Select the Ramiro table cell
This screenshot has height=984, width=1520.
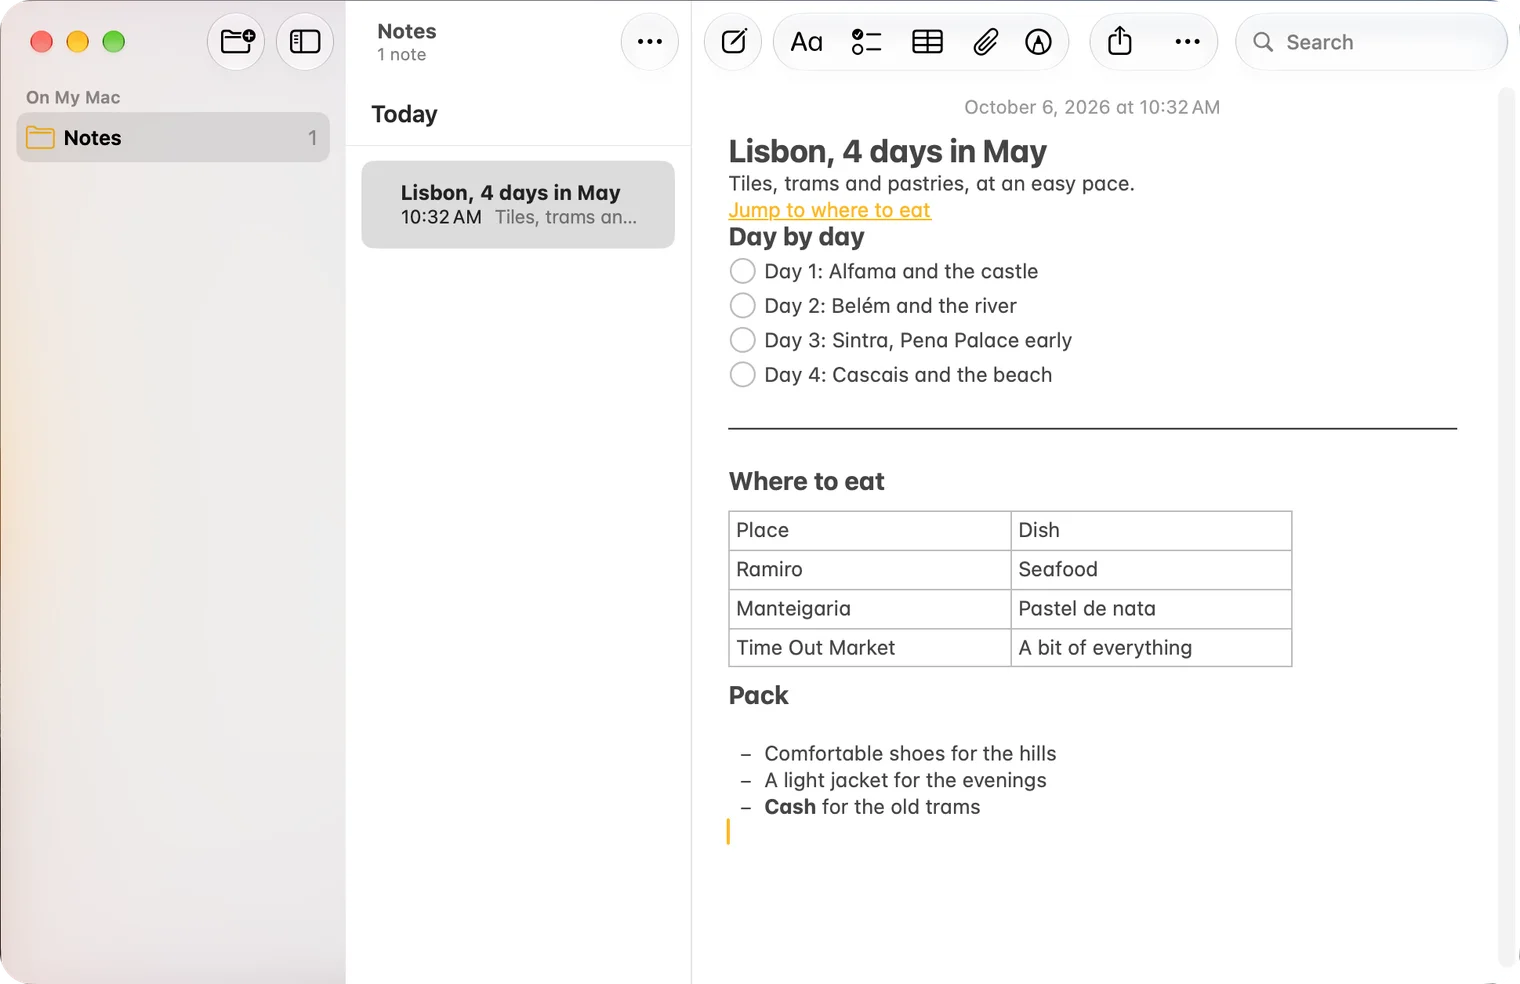click(x=869, y=569)
